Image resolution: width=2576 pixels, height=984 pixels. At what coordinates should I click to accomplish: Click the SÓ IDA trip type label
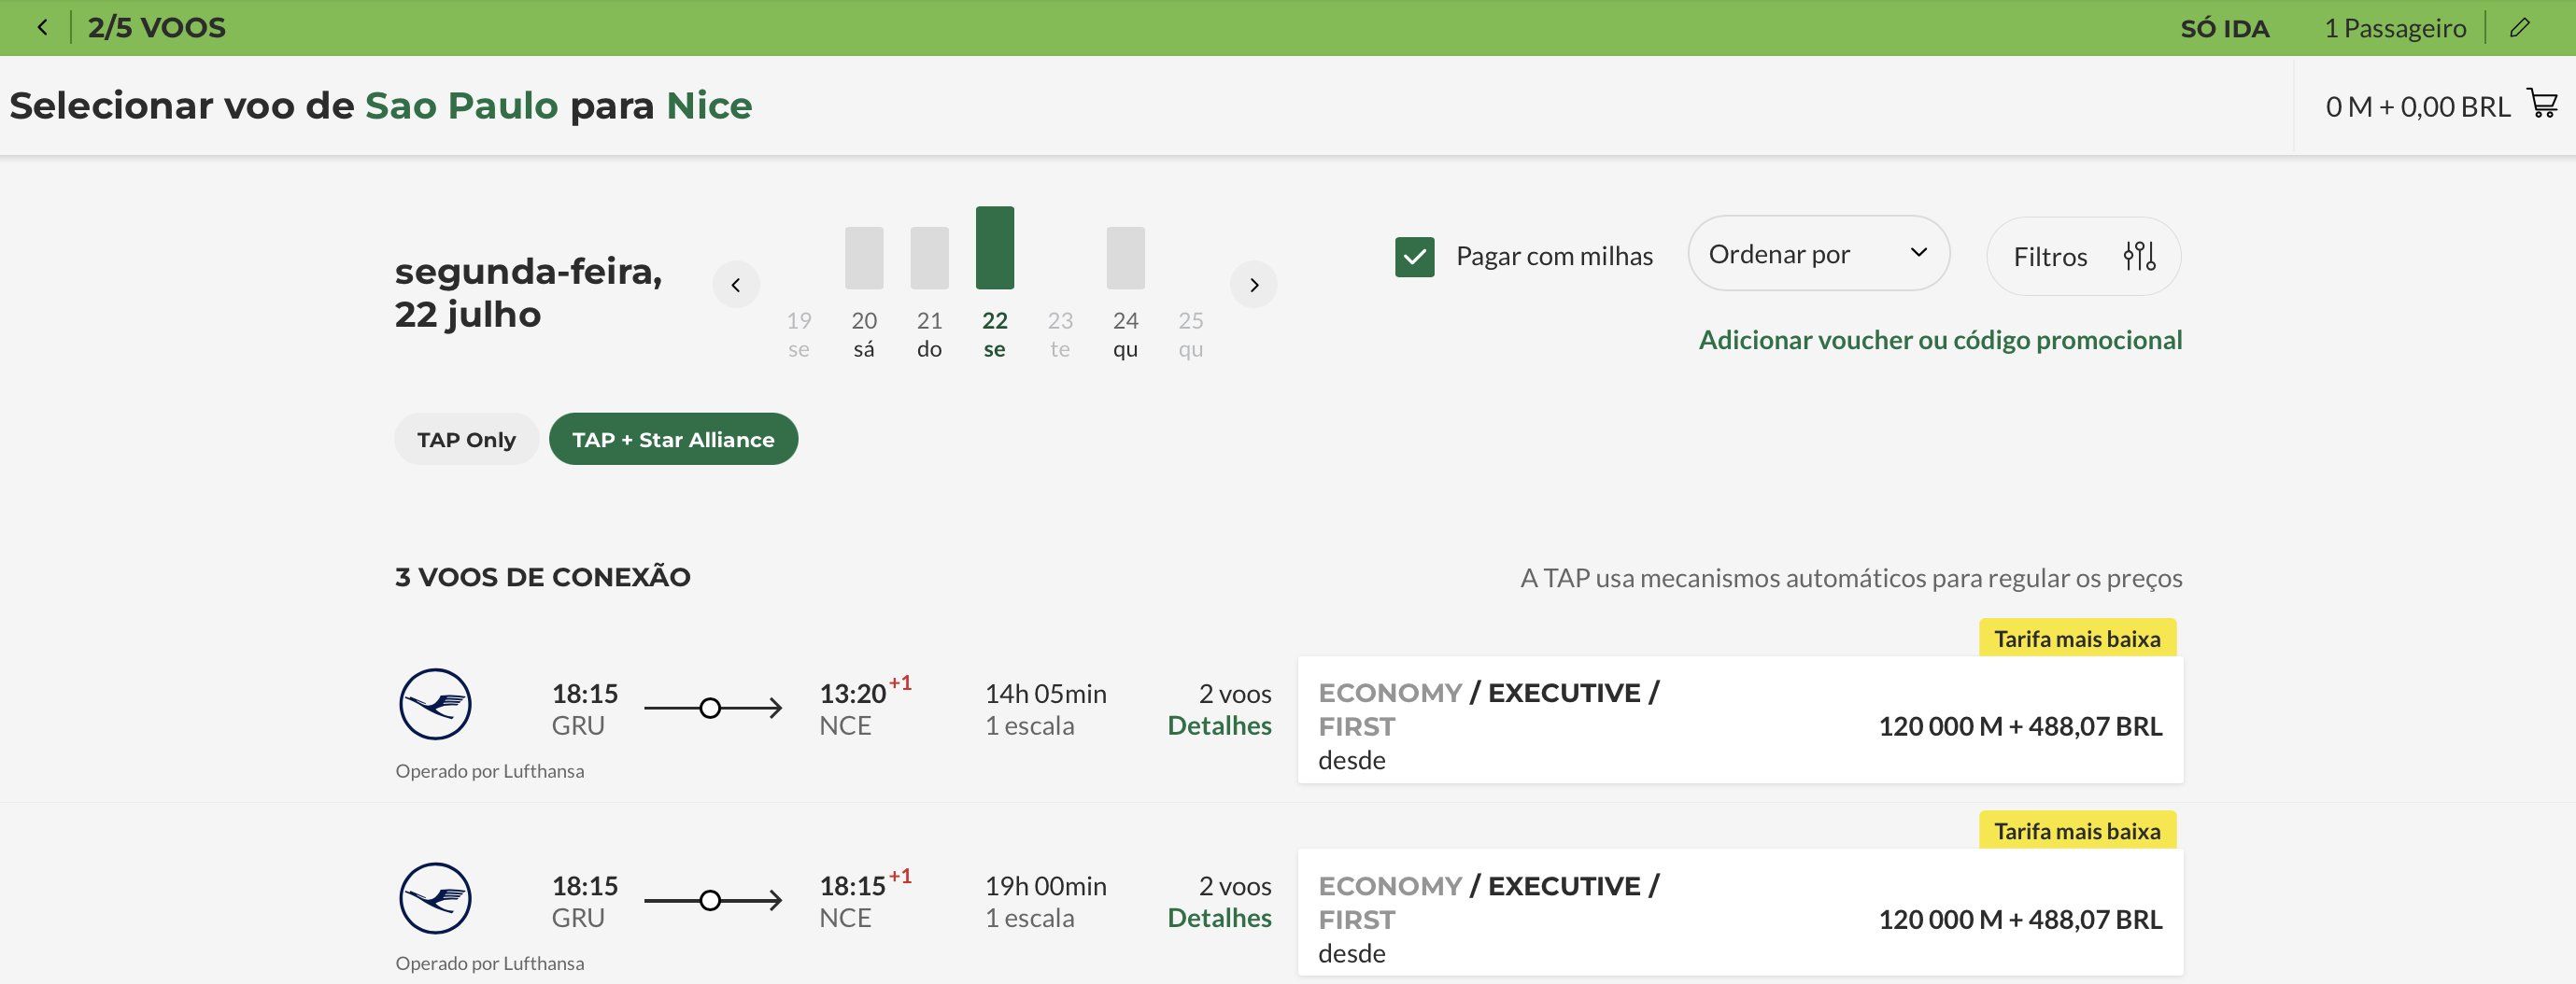pos(2224,28)
